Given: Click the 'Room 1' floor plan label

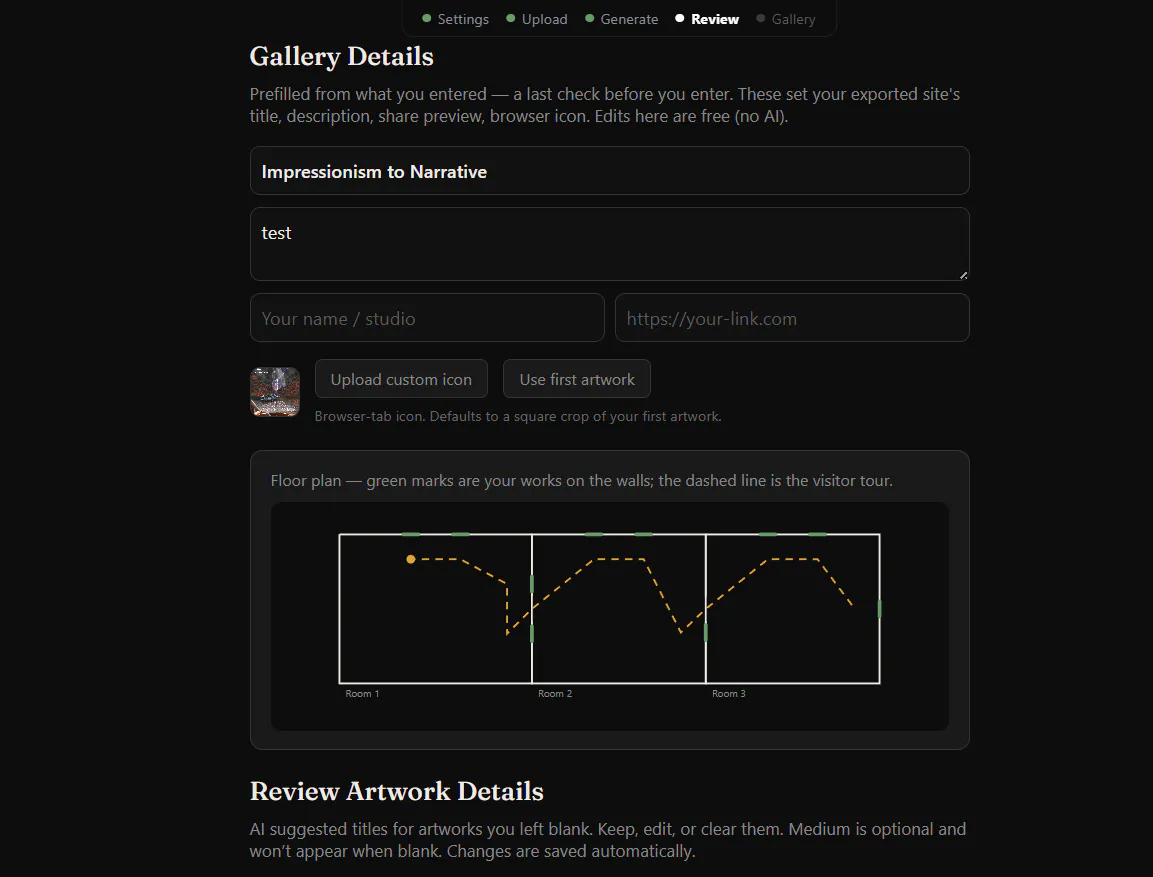Looking at the screenshot, I should click(363, 693).
